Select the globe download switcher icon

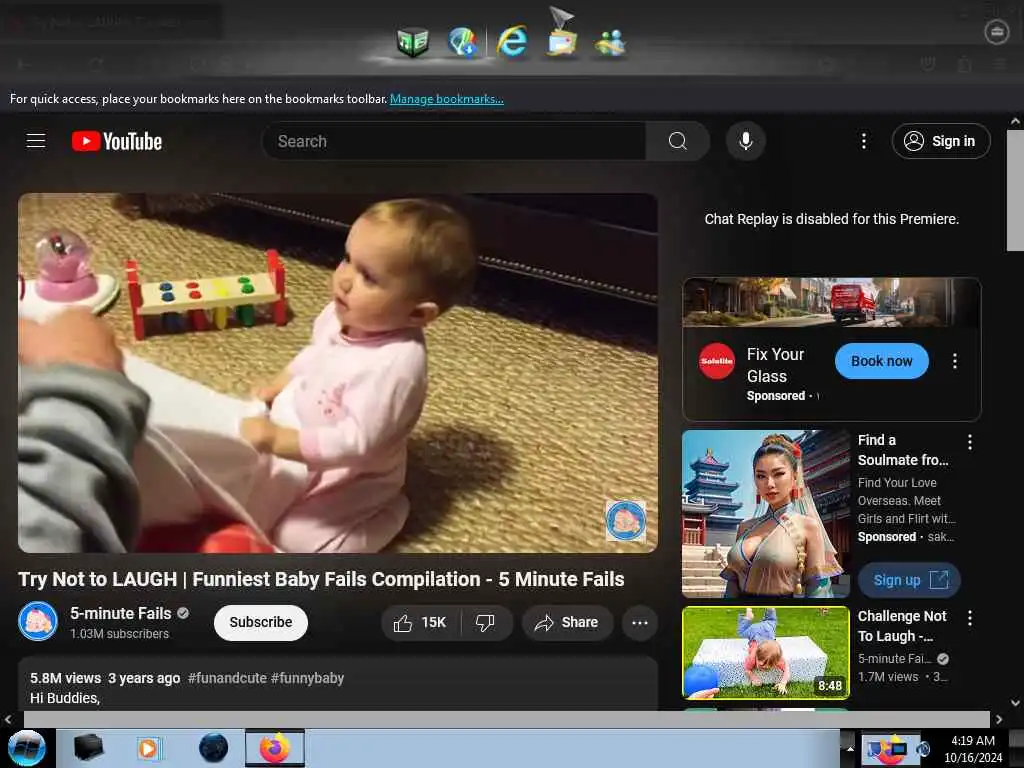click(x=463, y=42)
